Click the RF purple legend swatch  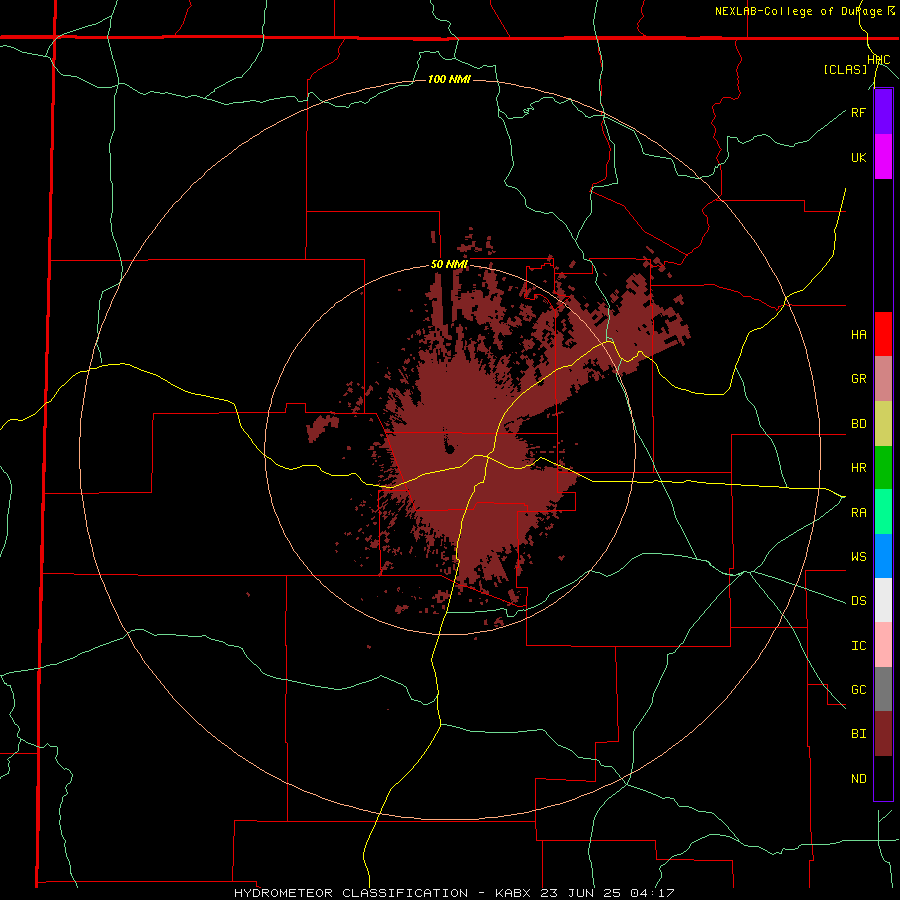pos(883,112)
